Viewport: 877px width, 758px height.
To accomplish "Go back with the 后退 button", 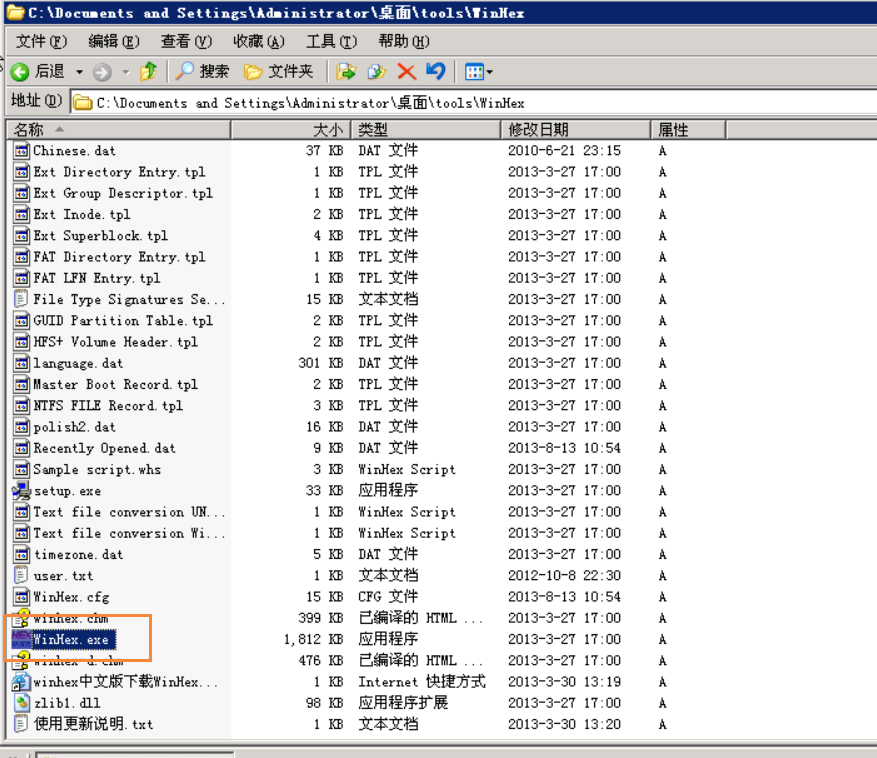I will [x=38, y=72].
